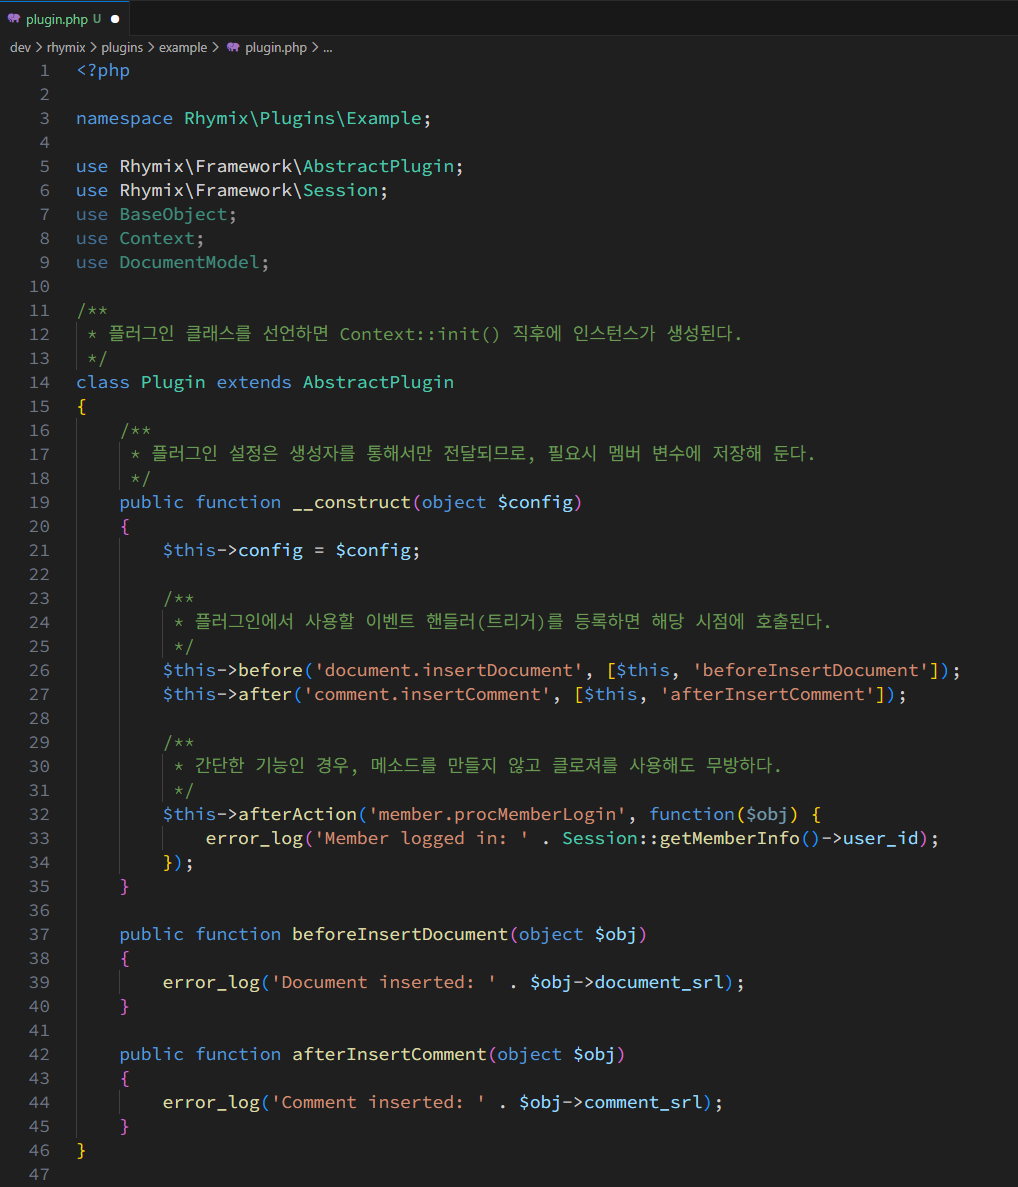Place cursor on the 'AbstractPlugin' class name
Viewport: 1018px width, 1187px height.
(x=378, y=381)
